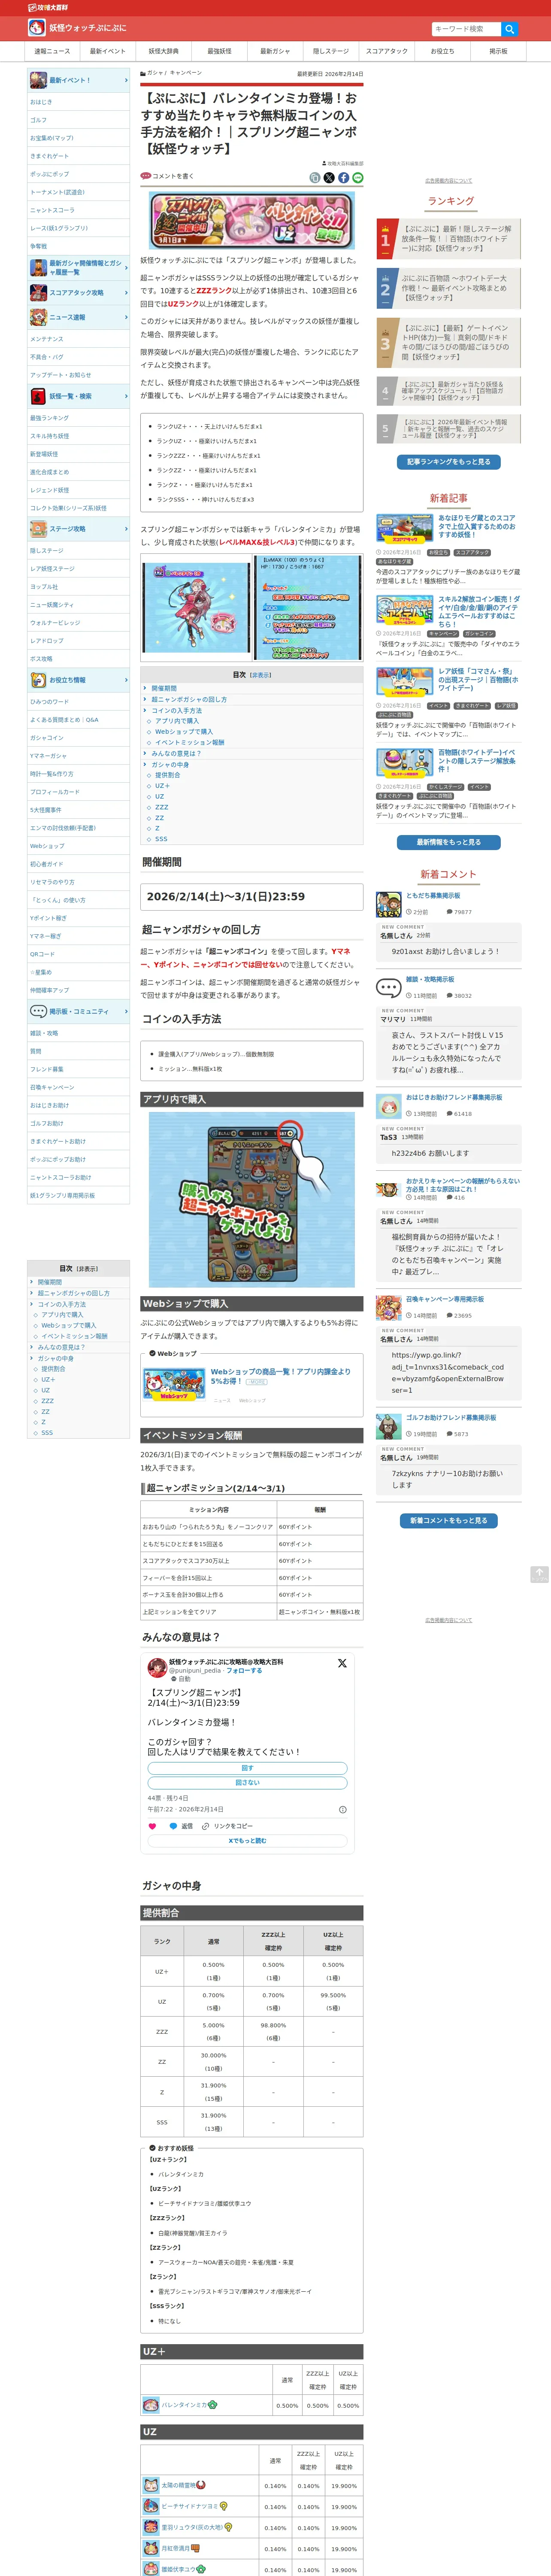Click お役立ち情報 sidebar section icon
This screenshot has height=2576, width=551.
(x=38, y=680)
